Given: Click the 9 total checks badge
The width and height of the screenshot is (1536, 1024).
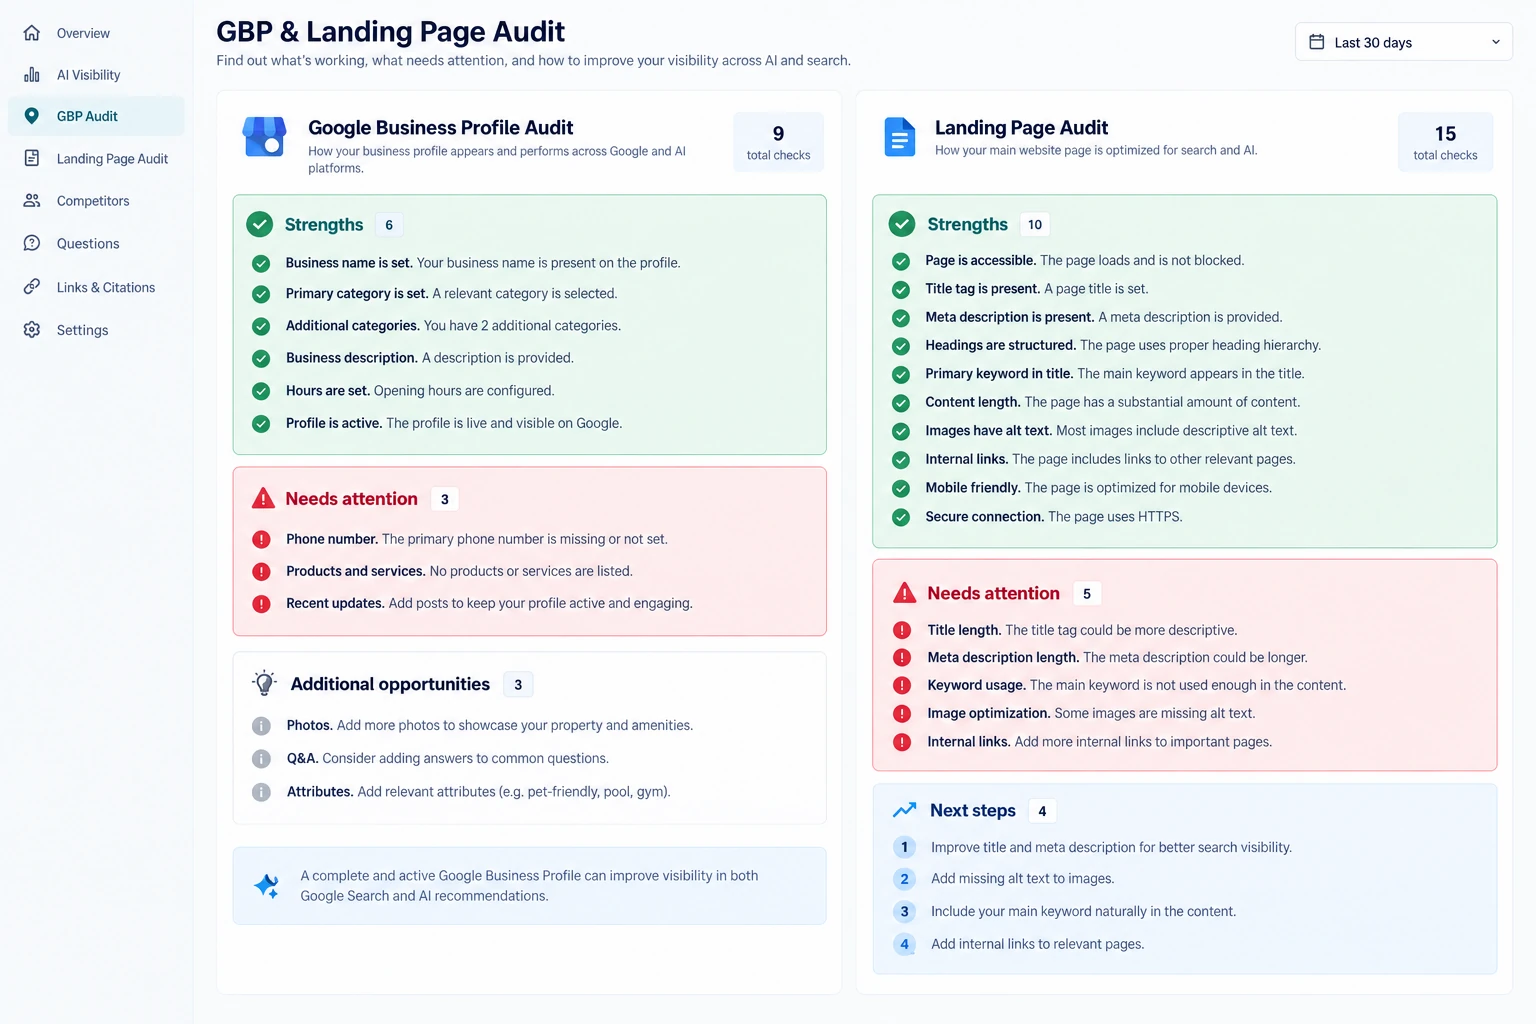Looking at the screenshot, I should (x=778, y=142).
